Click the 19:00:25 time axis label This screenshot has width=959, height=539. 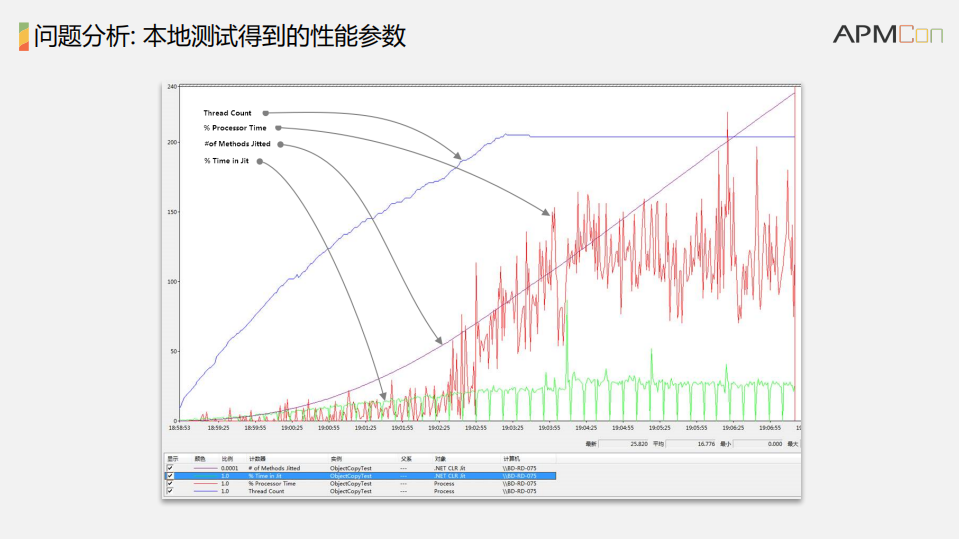(292, 428)
